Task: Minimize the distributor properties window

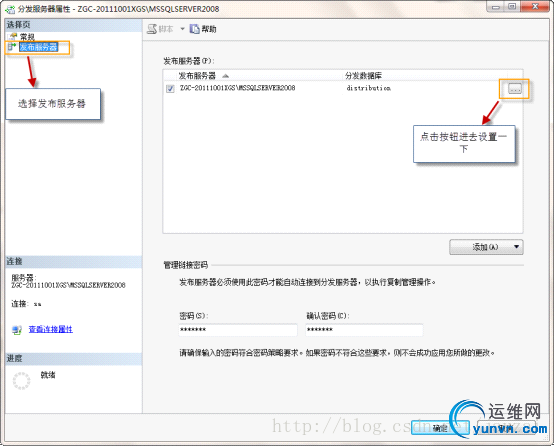Action: pos(496,7)
